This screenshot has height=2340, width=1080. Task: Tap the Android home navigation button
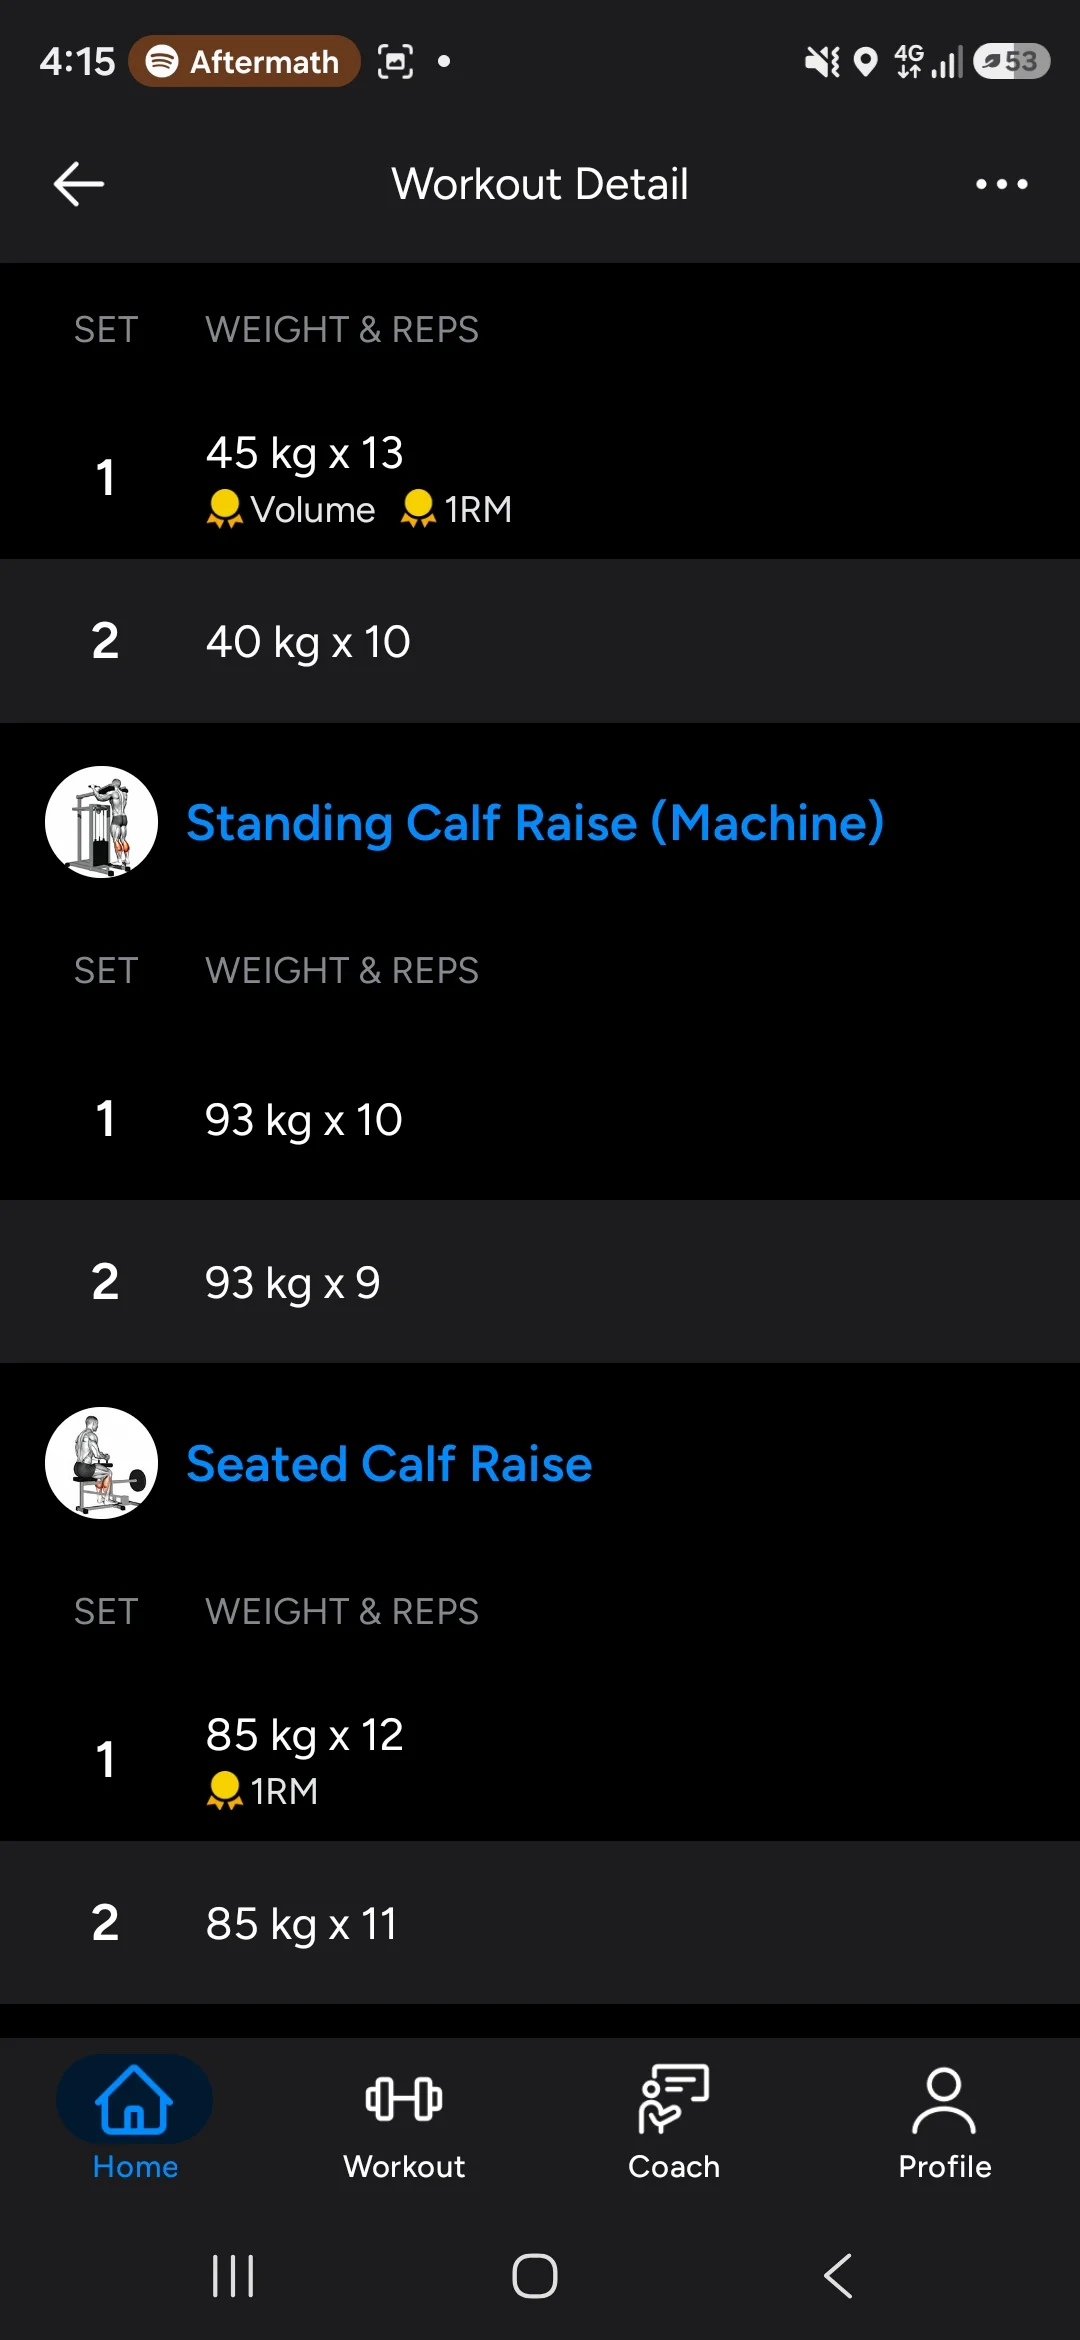[535, 2276]
